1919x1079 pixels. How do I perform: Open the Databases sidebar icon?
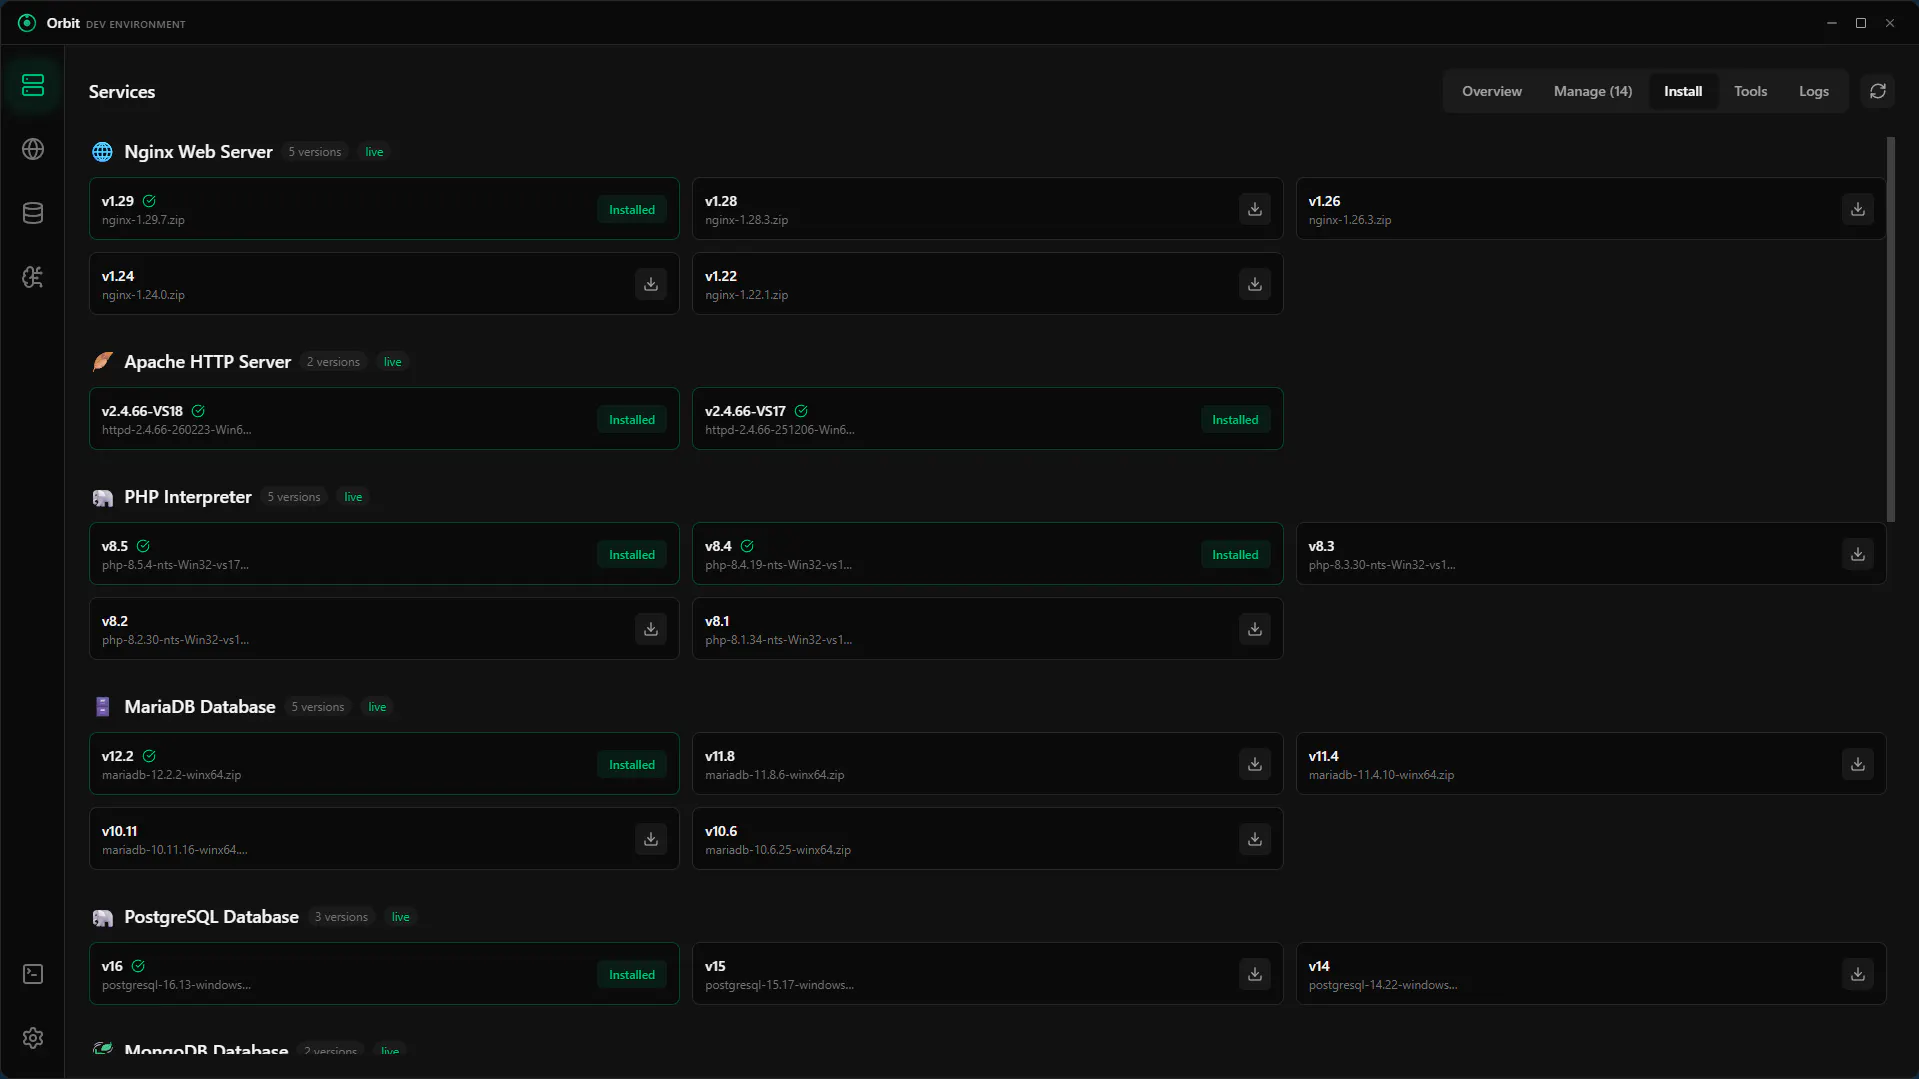(33, 213)
